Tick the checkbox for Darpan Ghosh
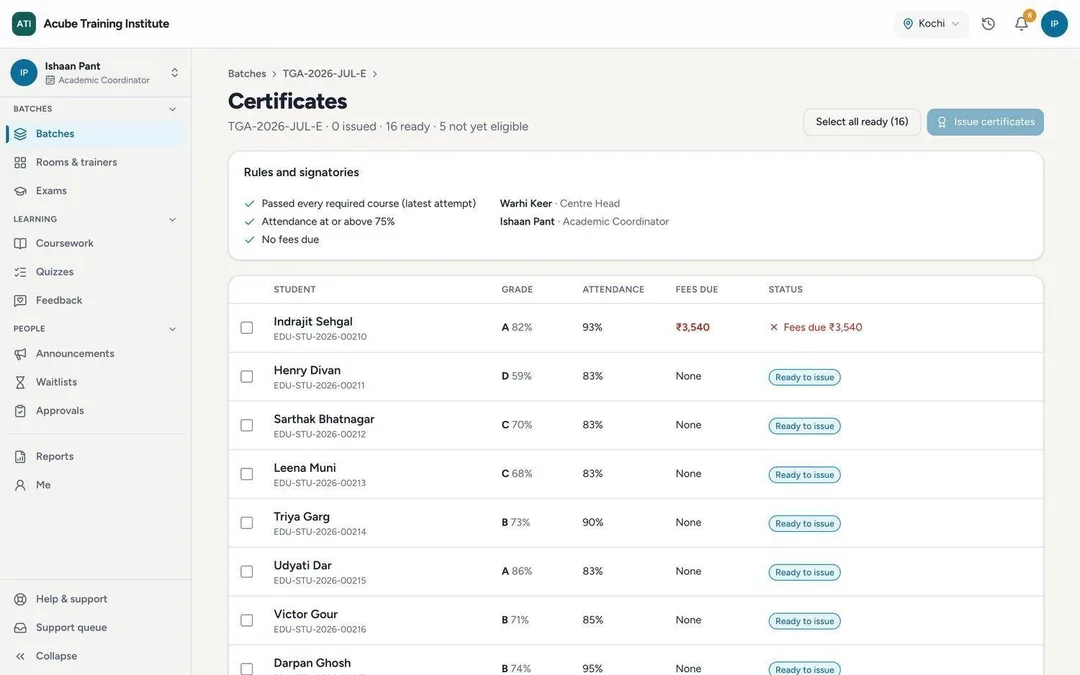 (247, 669)
